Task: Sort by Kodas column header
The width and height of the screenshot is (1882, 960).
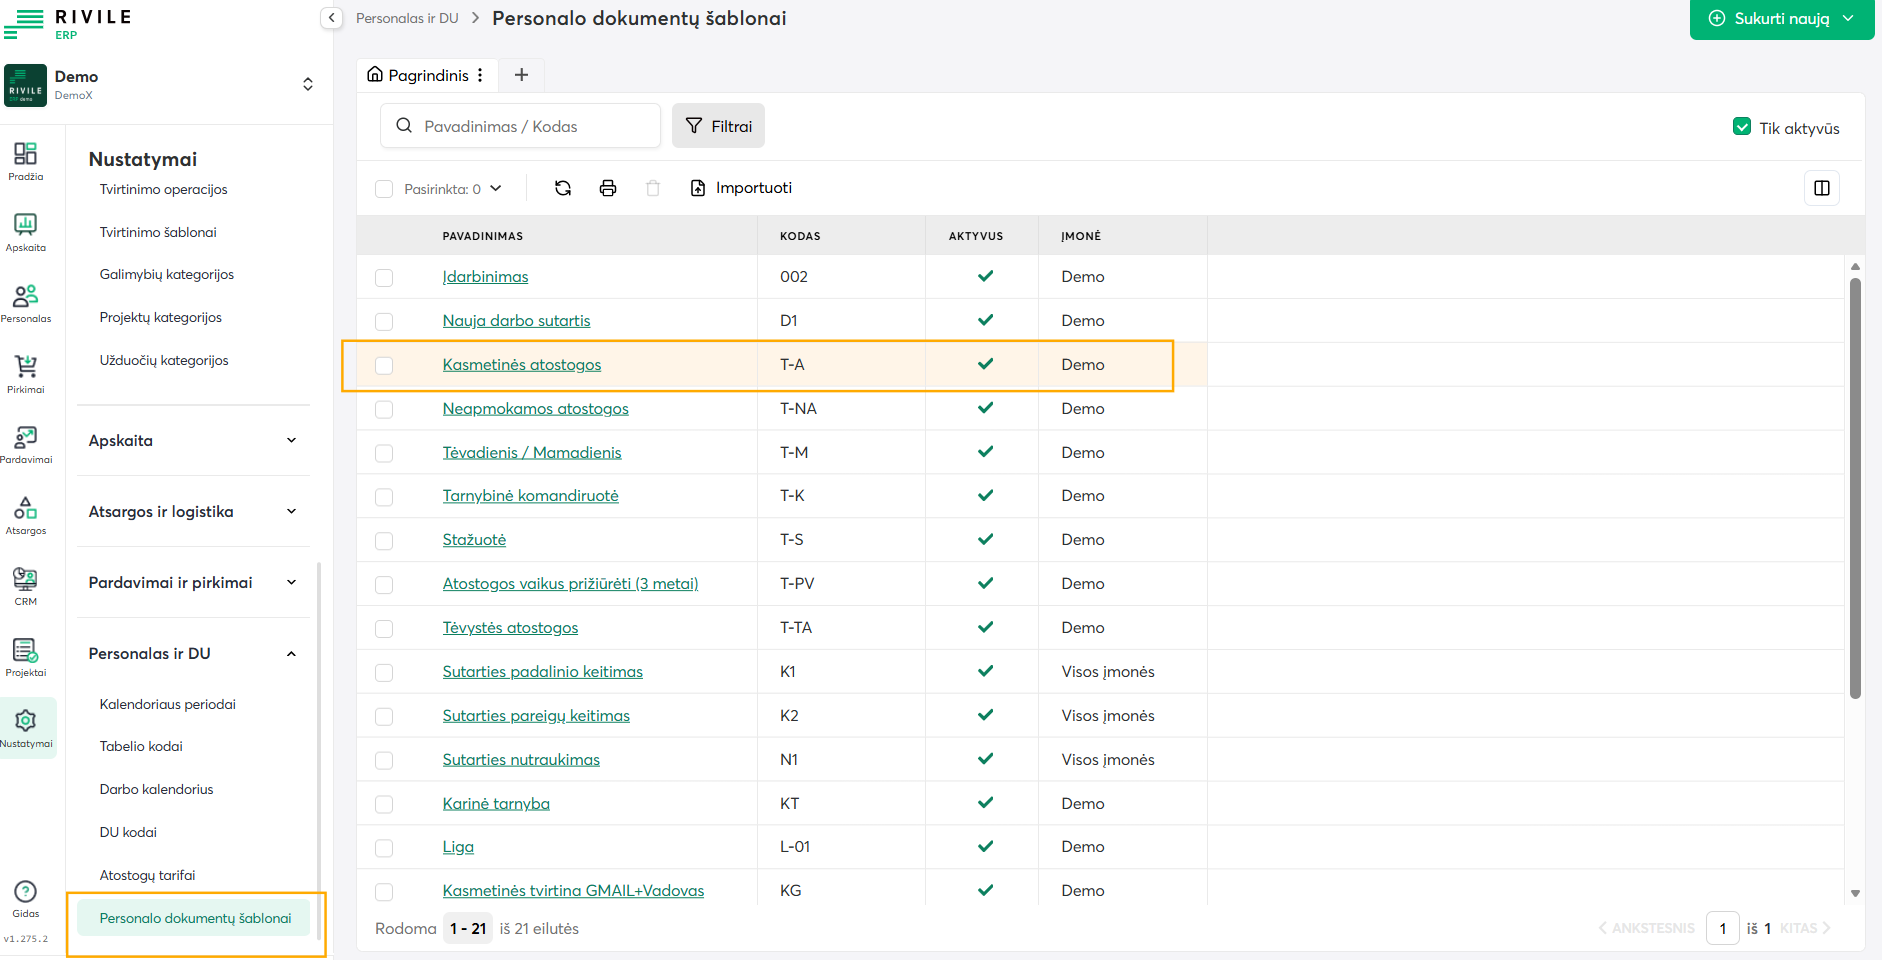Action: (800, 236)
